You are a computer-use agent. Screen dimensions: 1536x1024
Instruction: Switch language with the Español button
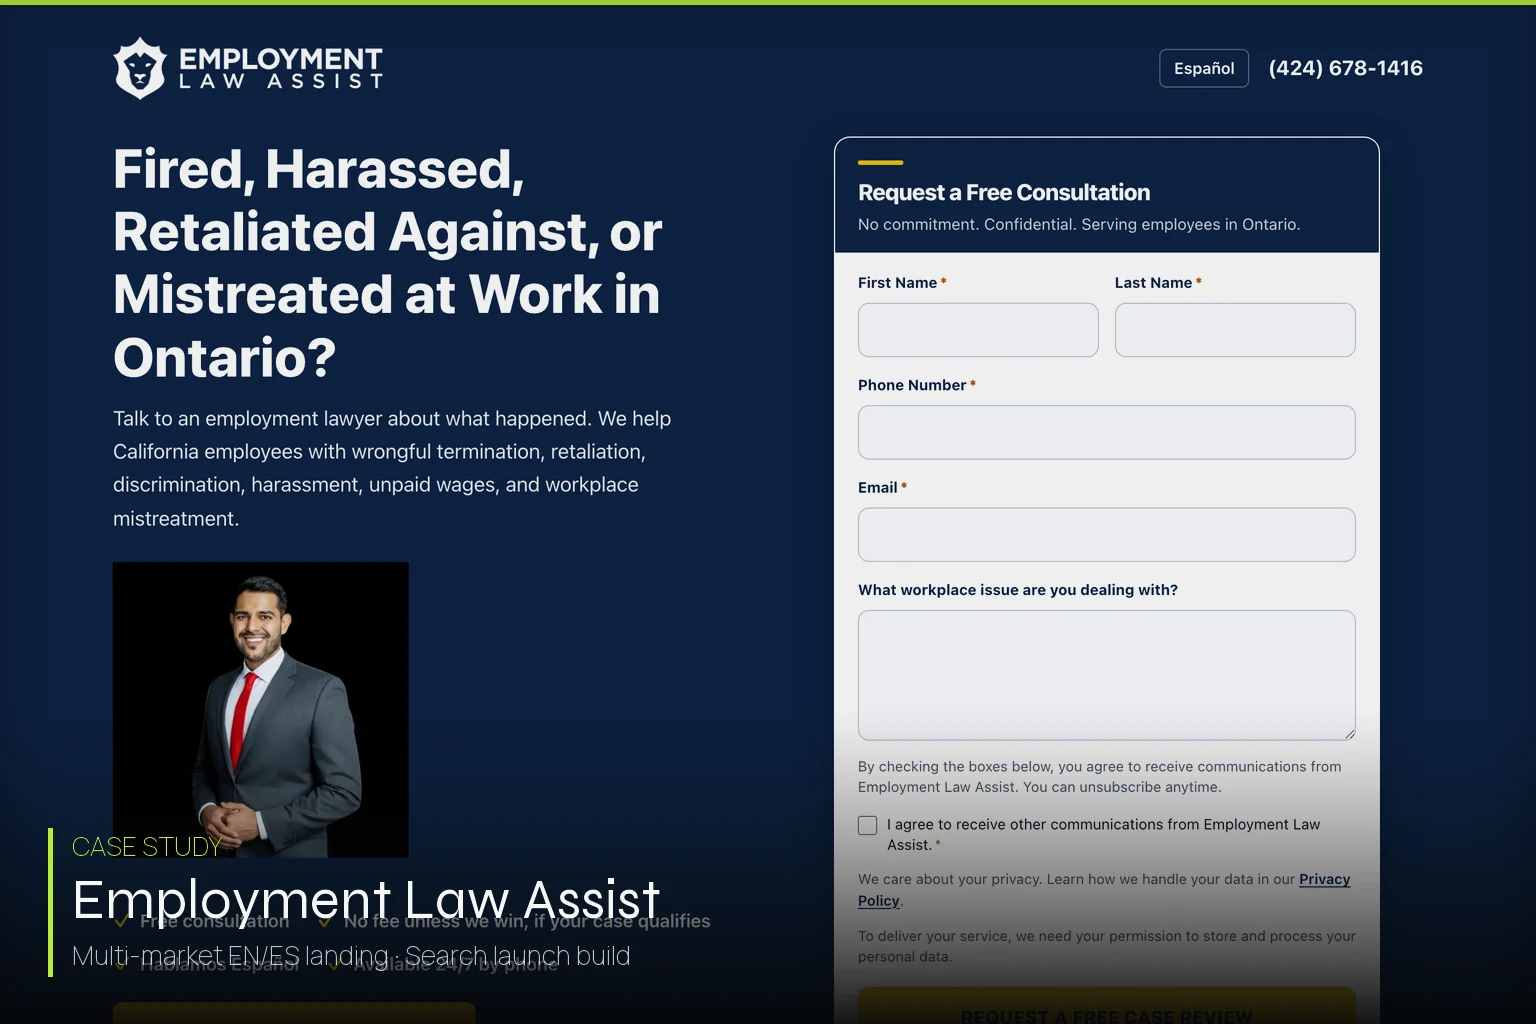(x=1204, y=68)
